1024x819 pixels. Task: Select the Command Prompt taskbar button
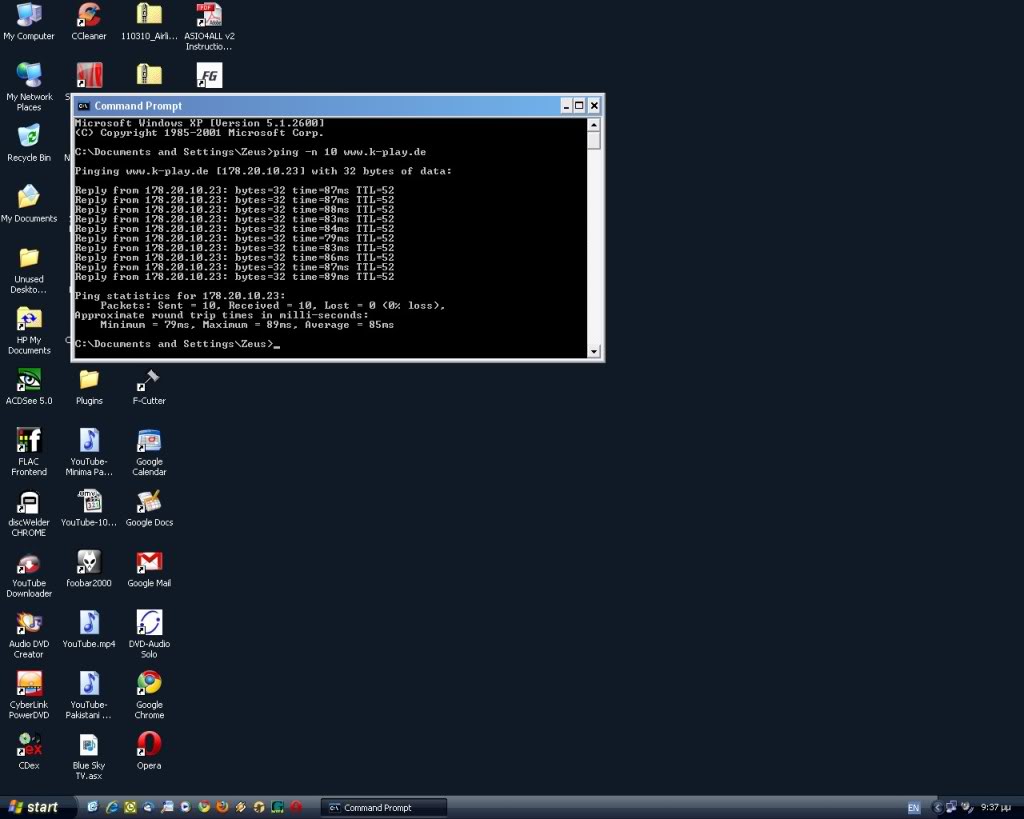point(384,807)
